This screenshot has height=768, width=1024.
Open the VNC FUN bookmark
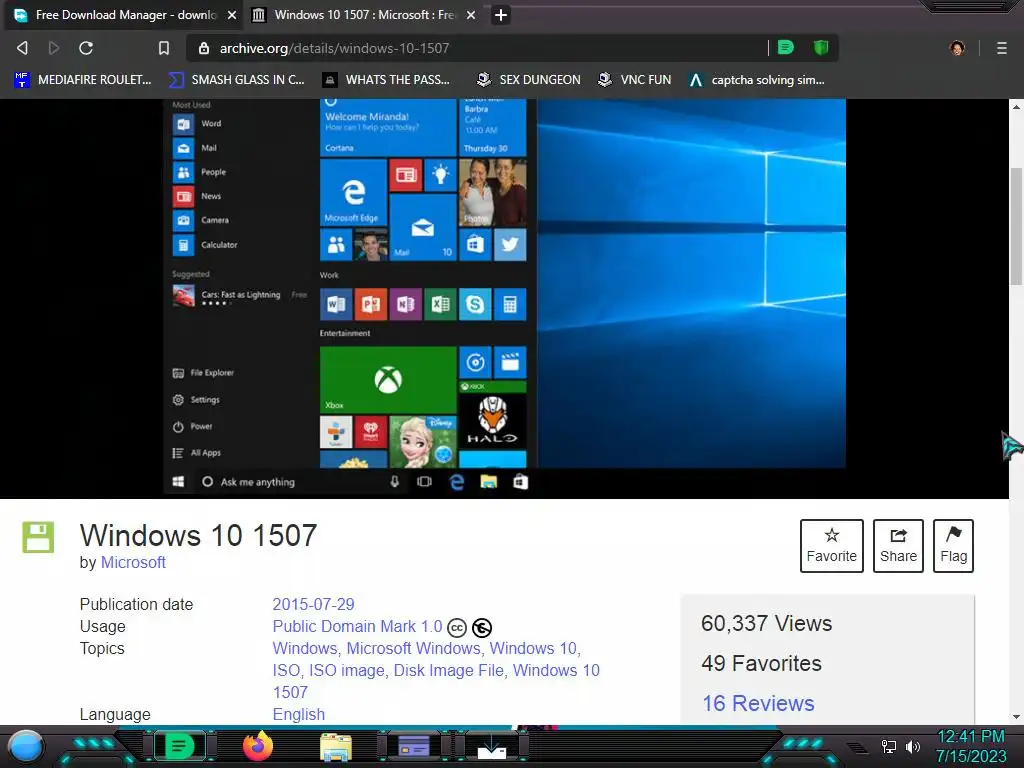634,80
